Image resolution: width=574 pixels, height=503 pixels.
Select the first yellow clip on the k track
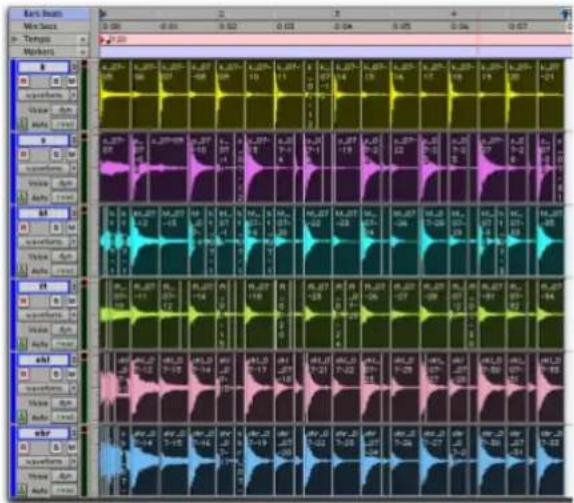point(115,94)
